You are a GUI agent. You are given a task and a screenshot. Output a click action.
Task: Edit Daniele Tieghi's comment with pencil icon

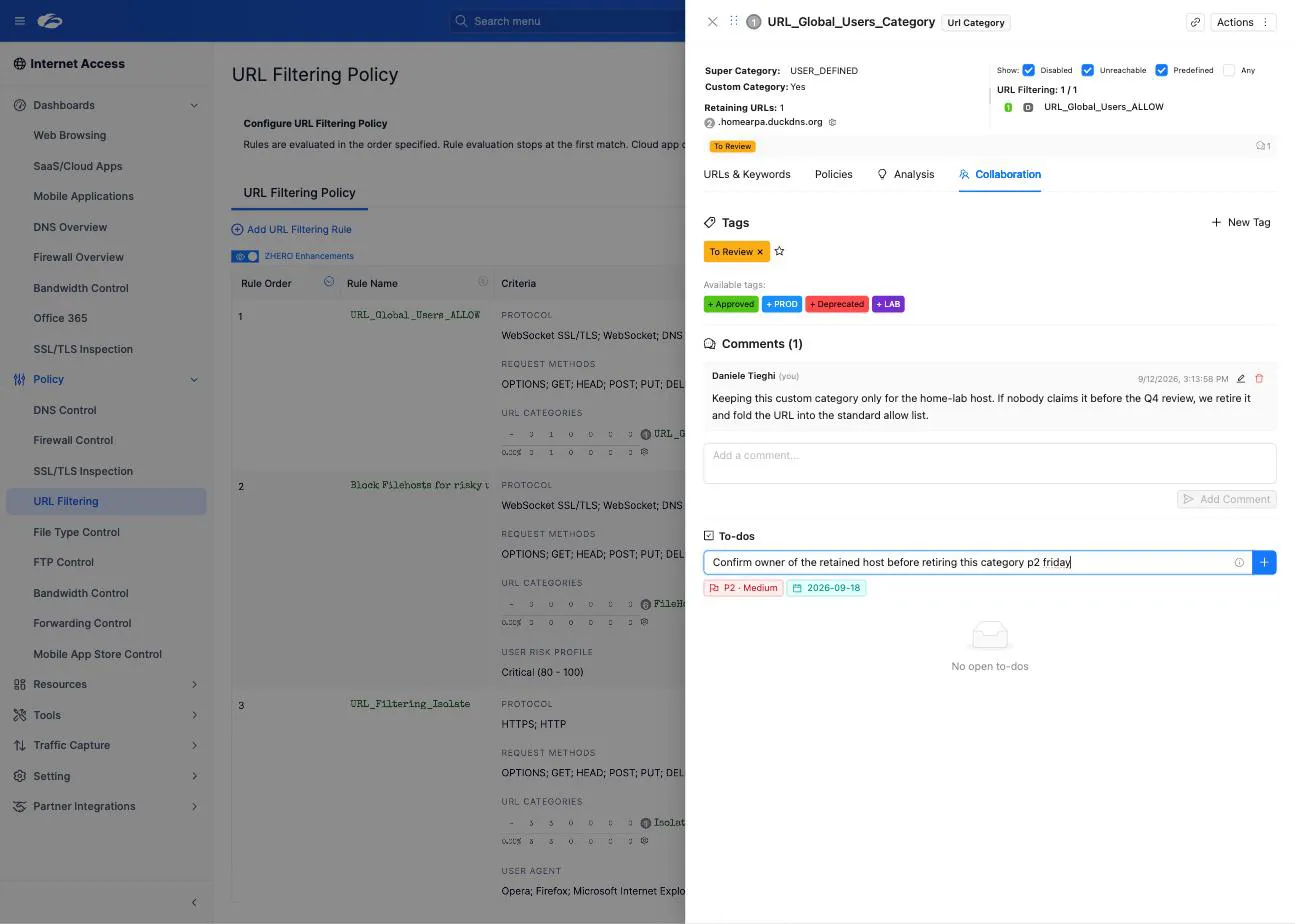click(1241, 379)
